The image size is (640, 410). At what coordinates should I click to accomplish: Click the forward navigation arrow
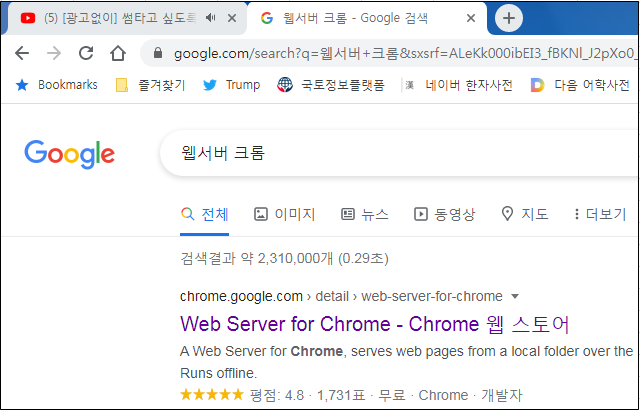pyautogui.click(x=53, y=53)
